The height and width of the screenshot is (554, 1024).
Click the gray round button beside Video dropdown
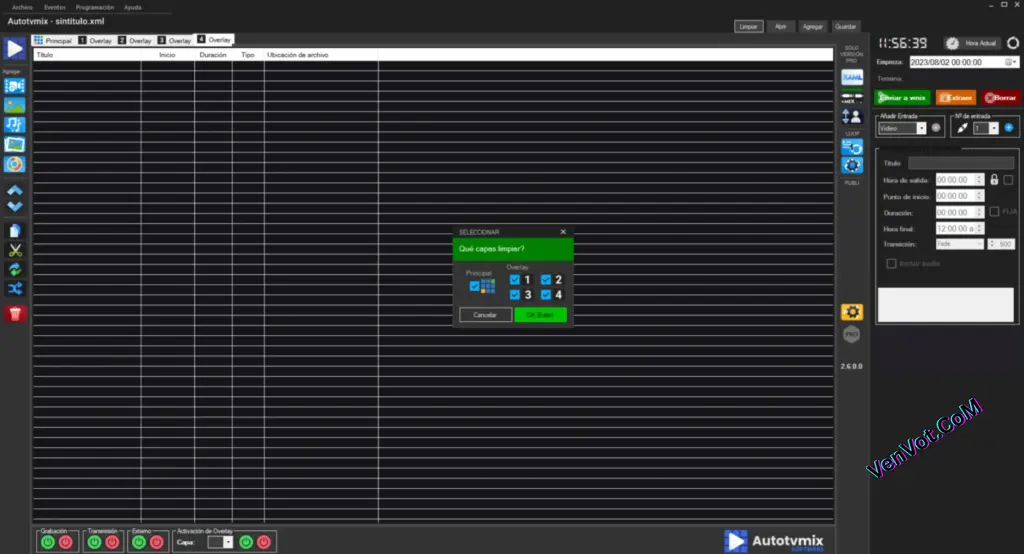(x=936, y=128)
